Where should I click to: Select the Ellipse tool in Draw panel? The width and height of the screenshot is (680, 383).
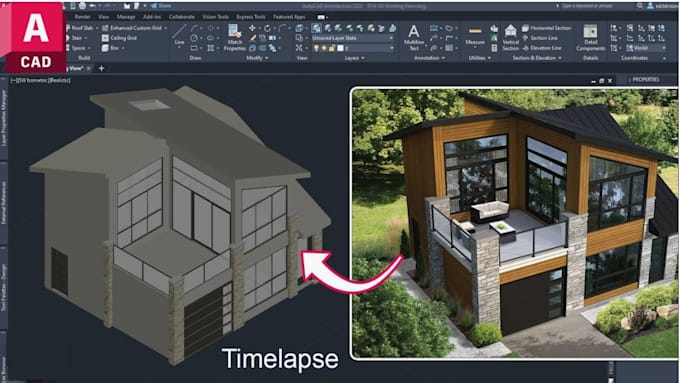[211, 38]
